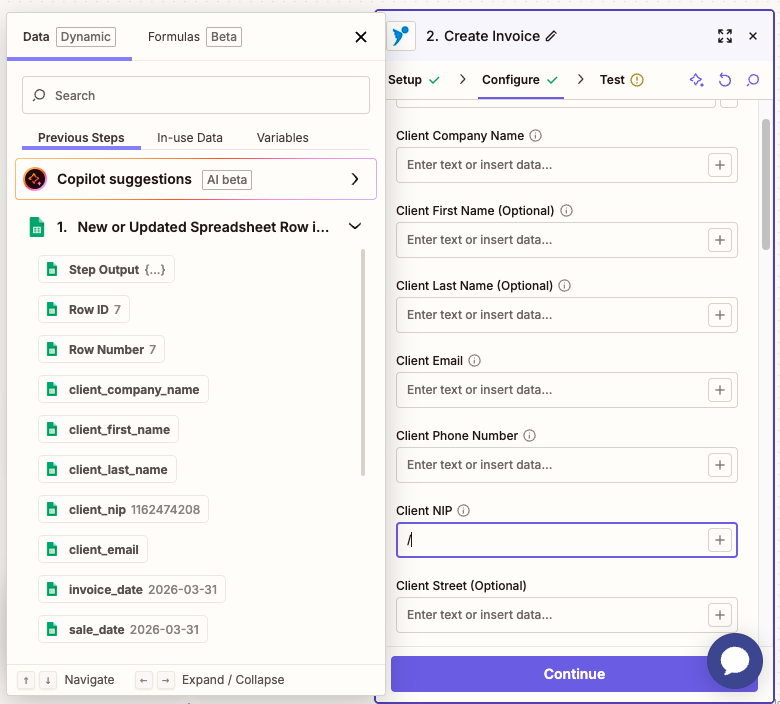
Task: Insert sale_date 2026-03-31 data pill
Action: 122,630
